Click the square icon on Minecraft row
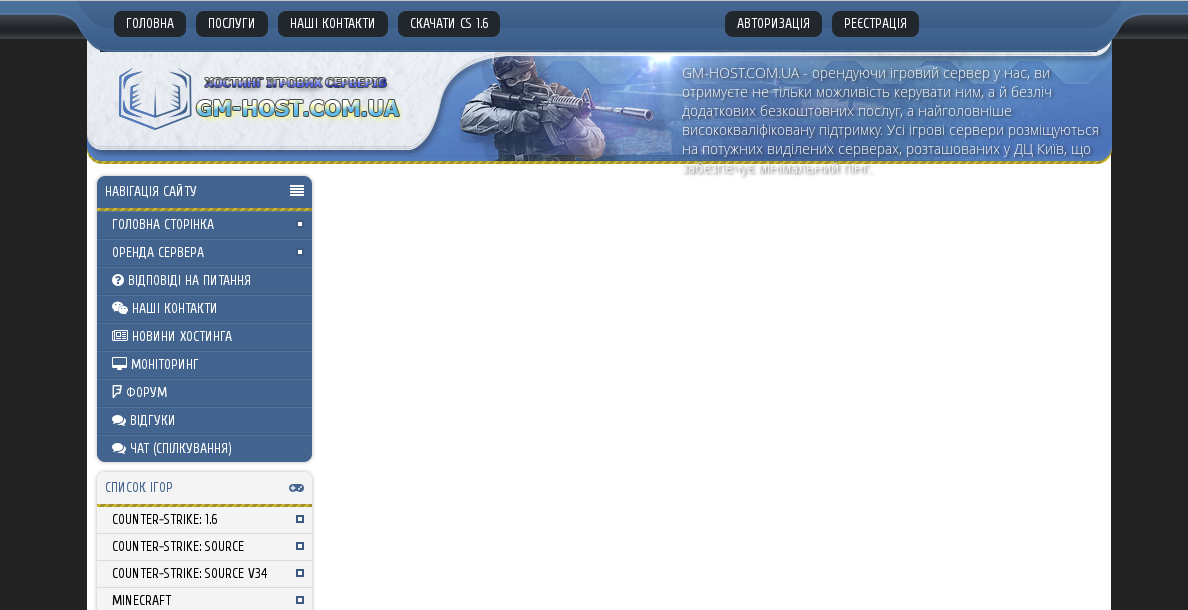 coord(300,600)
